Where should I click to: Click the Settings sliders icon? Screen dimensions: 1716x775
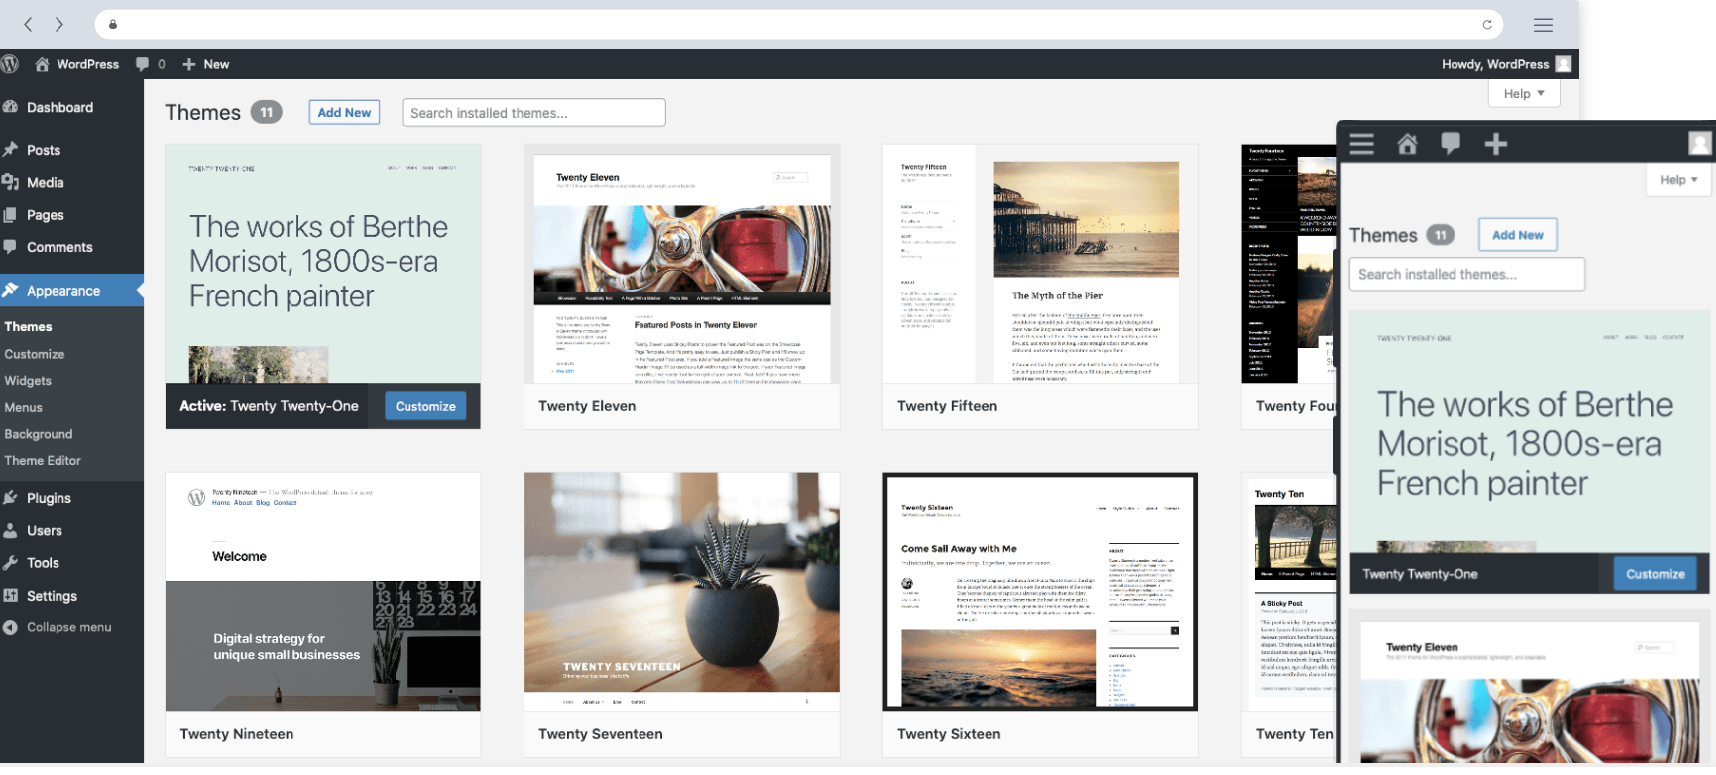[10, 596]
